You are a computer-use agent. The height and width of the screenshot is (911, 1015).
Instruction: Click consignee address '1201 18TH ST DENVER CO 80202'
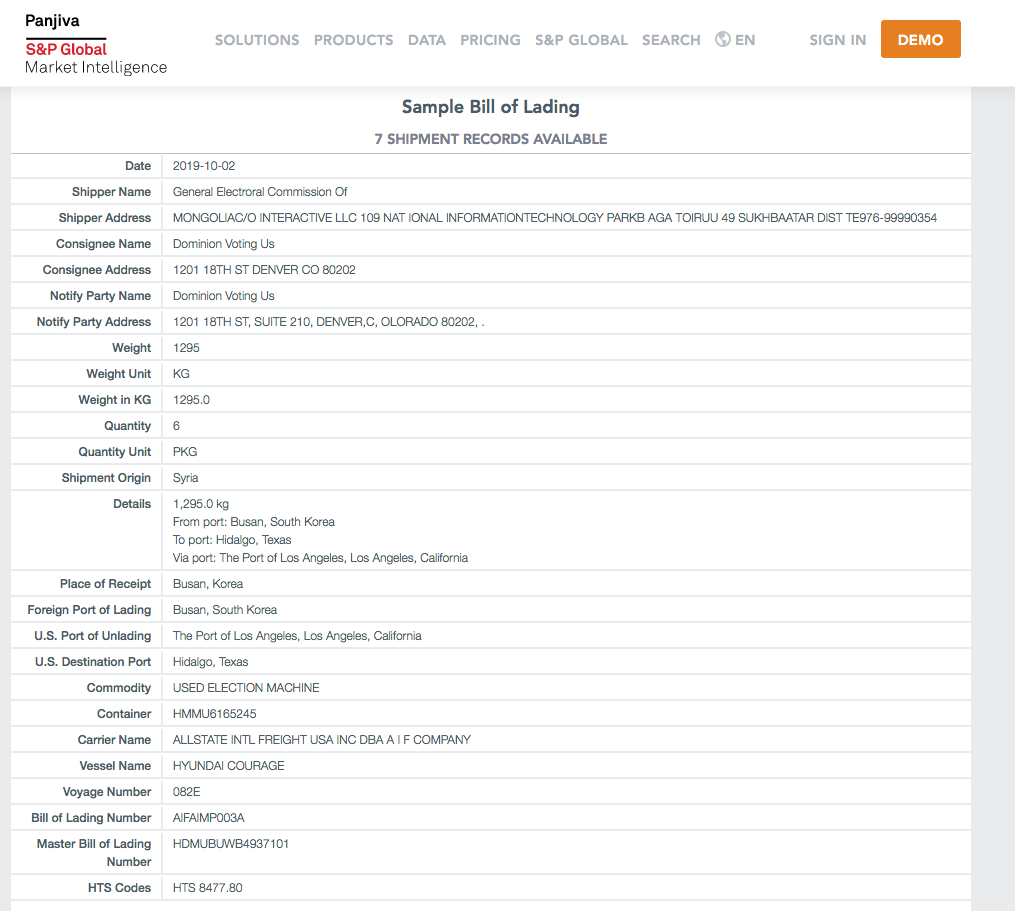(x=264, y=269)
